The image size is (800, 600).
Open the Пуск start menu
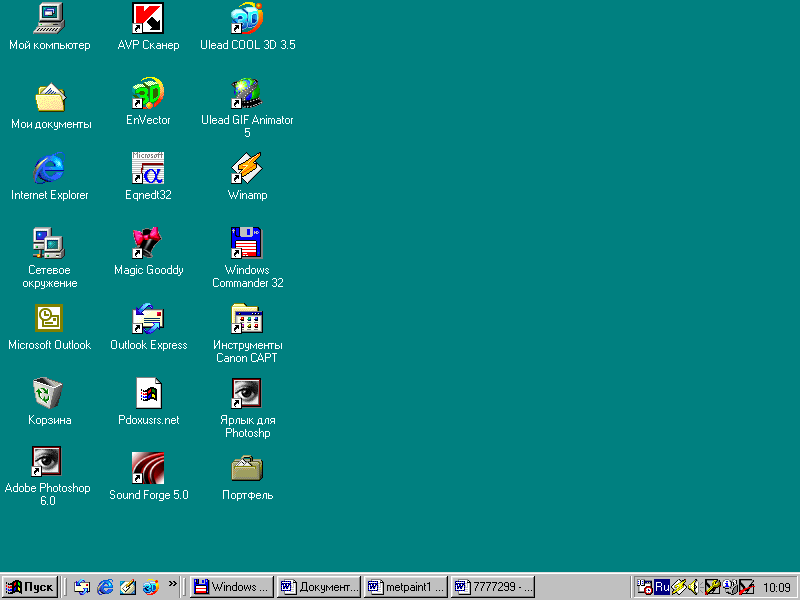pos(30,587)
